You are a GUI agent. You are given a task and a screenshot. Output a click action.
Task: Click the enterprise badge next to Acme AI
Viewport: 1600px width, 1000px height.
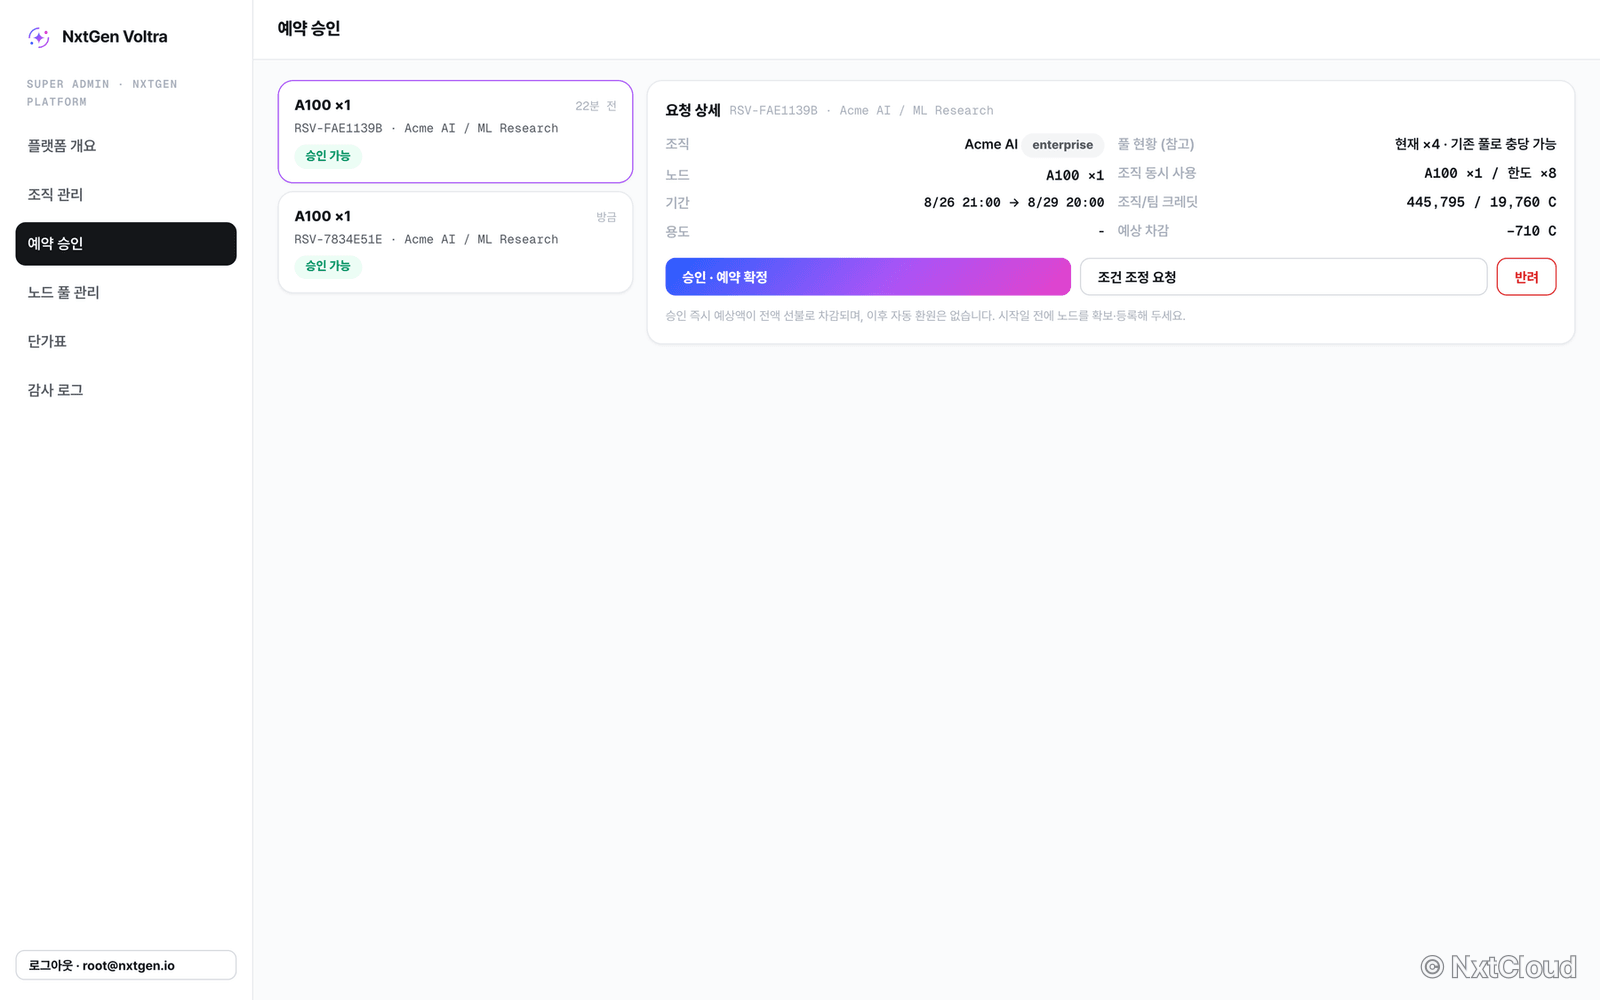coord(1062,145)
